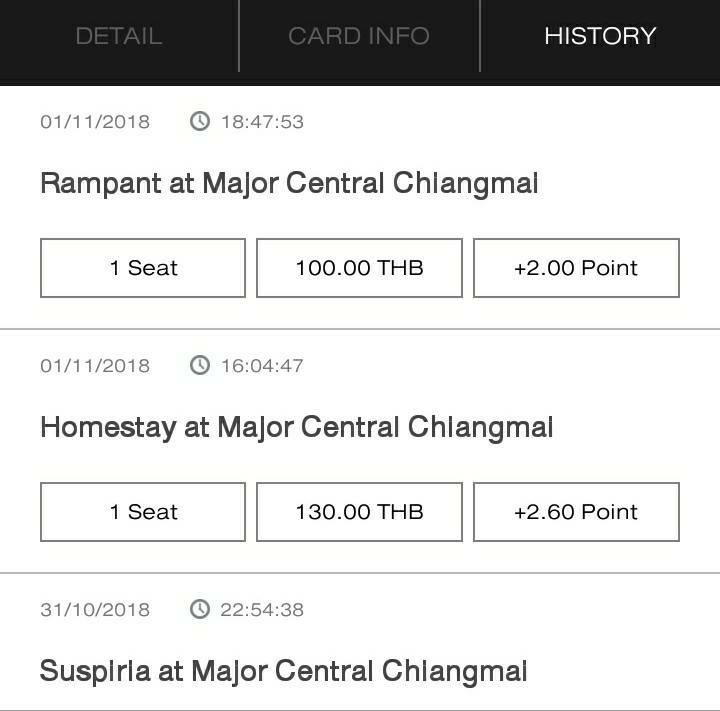Screen dimensions: 720x711
Task: Select the HISTORY tab
Action: coord(600,36)
